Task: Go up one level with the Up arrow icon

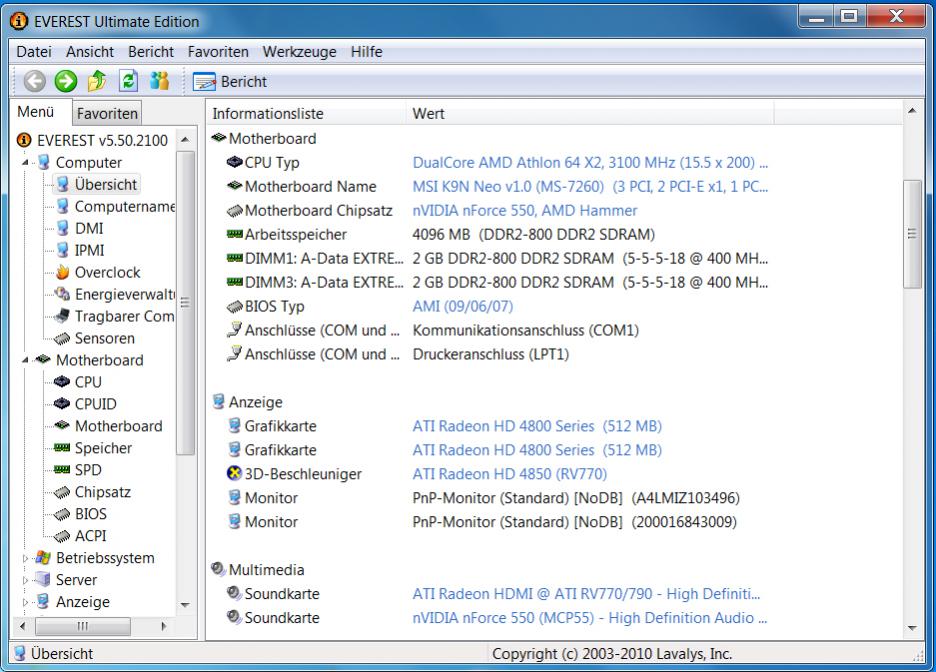Action: (x=97, y=81)
